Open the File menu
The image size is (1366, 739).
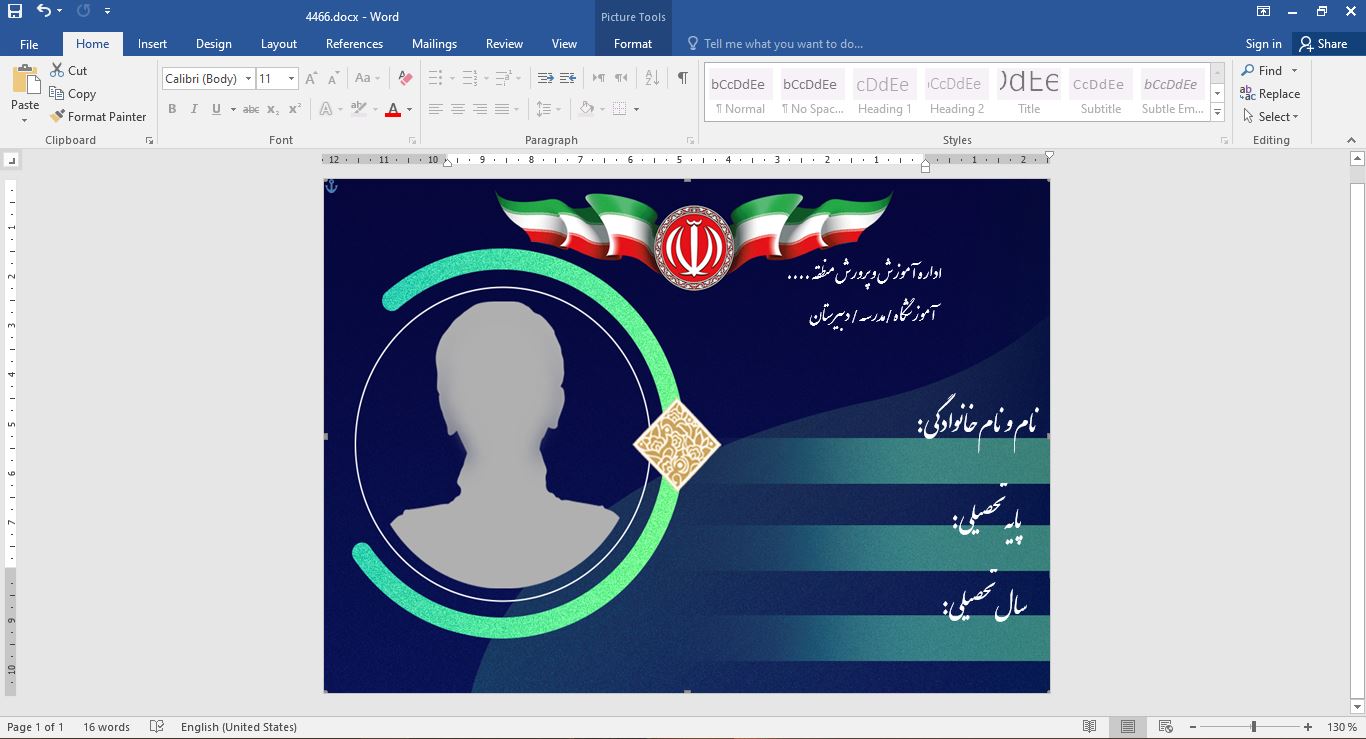(x=29, y=44)
